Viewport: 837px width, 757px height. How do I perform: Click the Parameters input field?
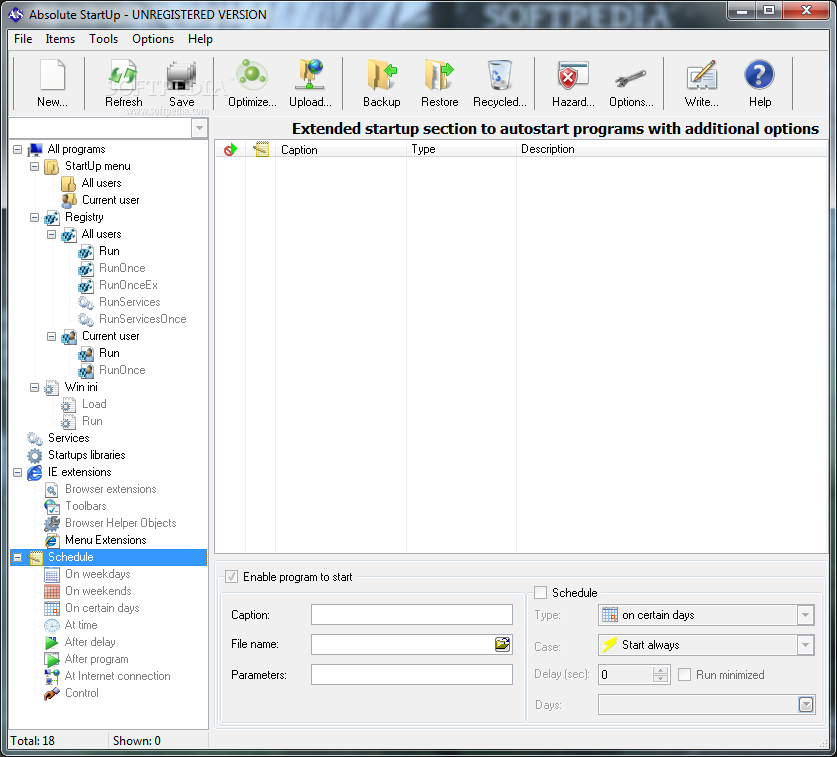[412, 675]
